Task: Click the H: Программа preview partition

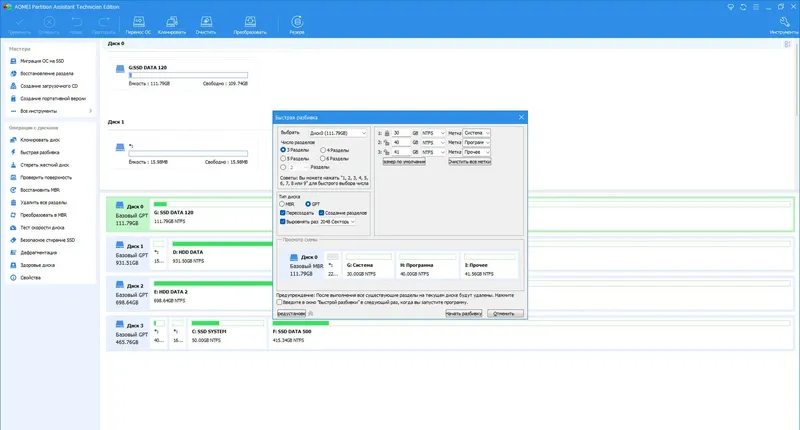Action: [x=427, y=266]
